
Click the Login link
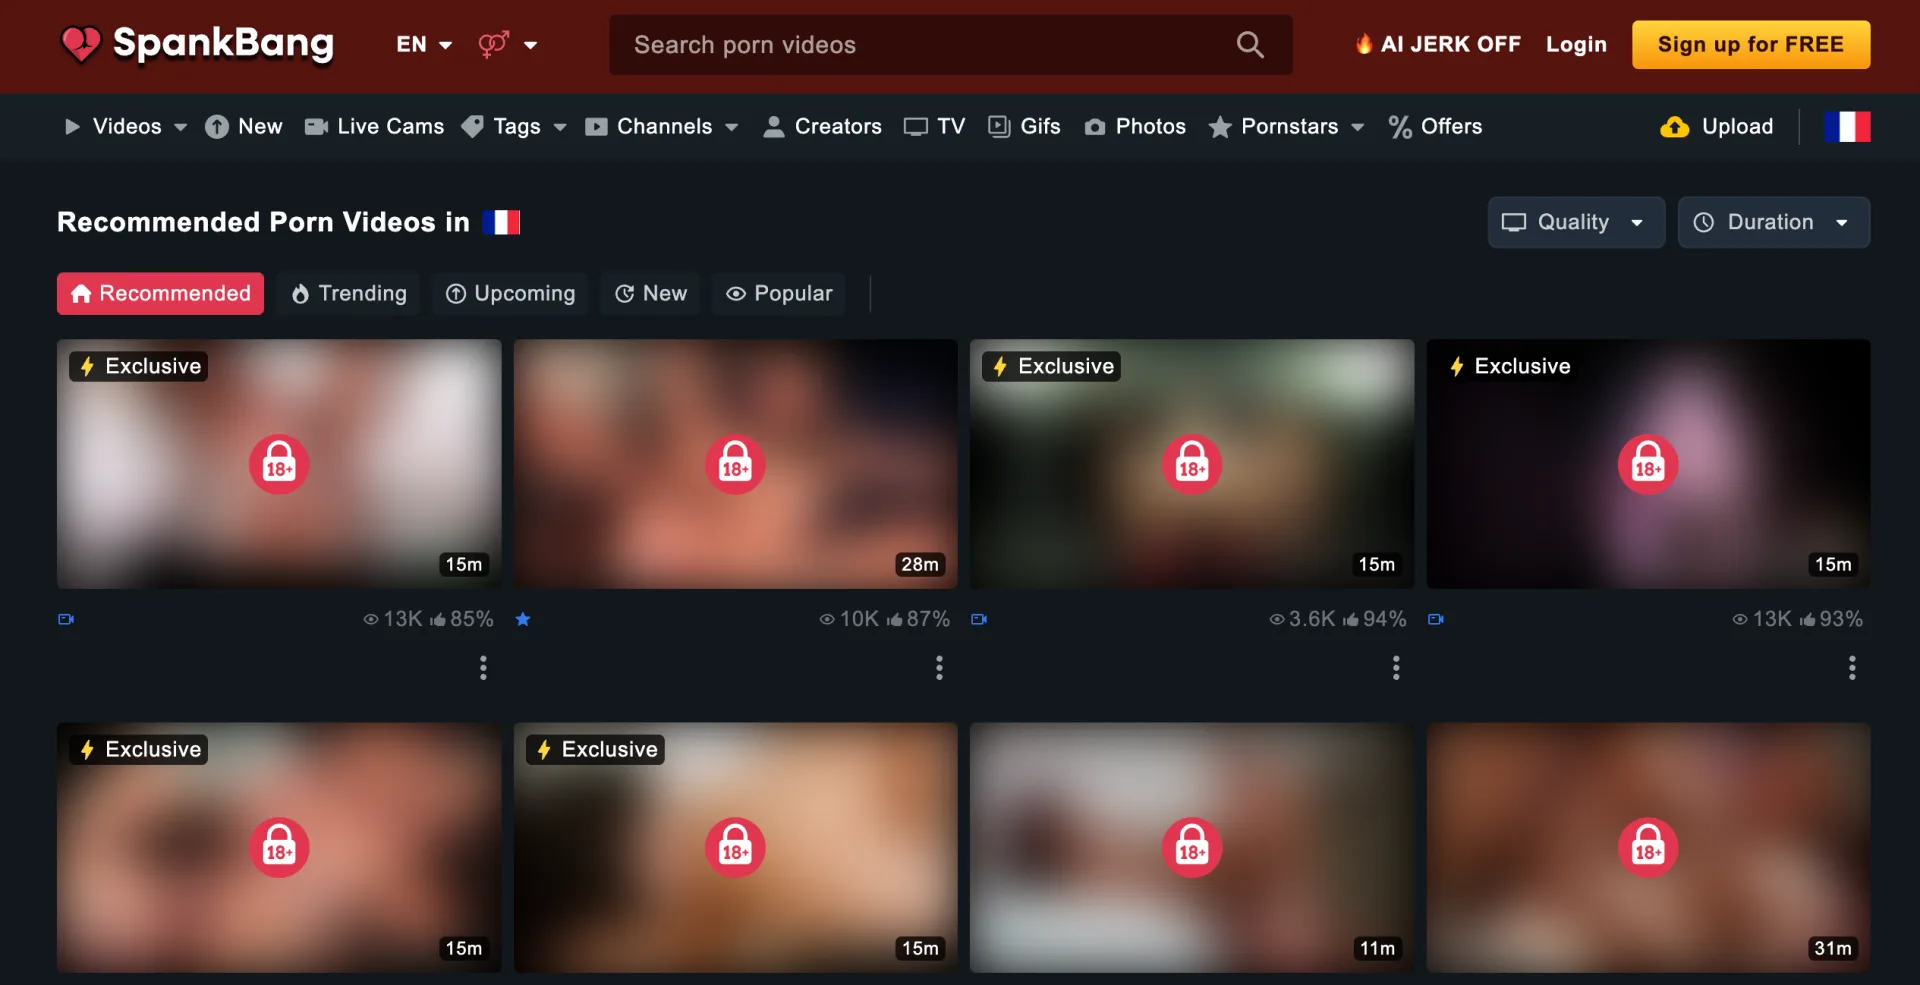1576,44
